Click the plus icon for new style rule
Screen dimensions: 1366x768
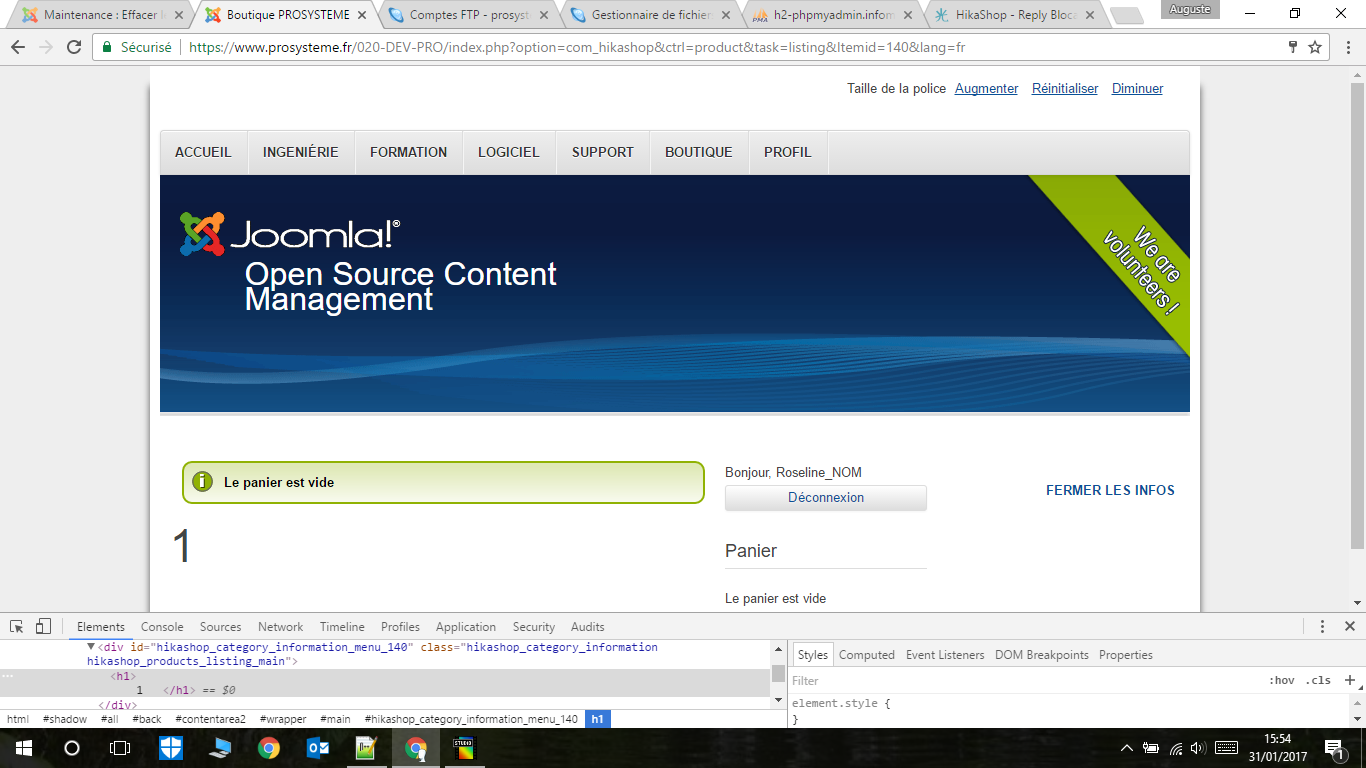[1349, 680]
